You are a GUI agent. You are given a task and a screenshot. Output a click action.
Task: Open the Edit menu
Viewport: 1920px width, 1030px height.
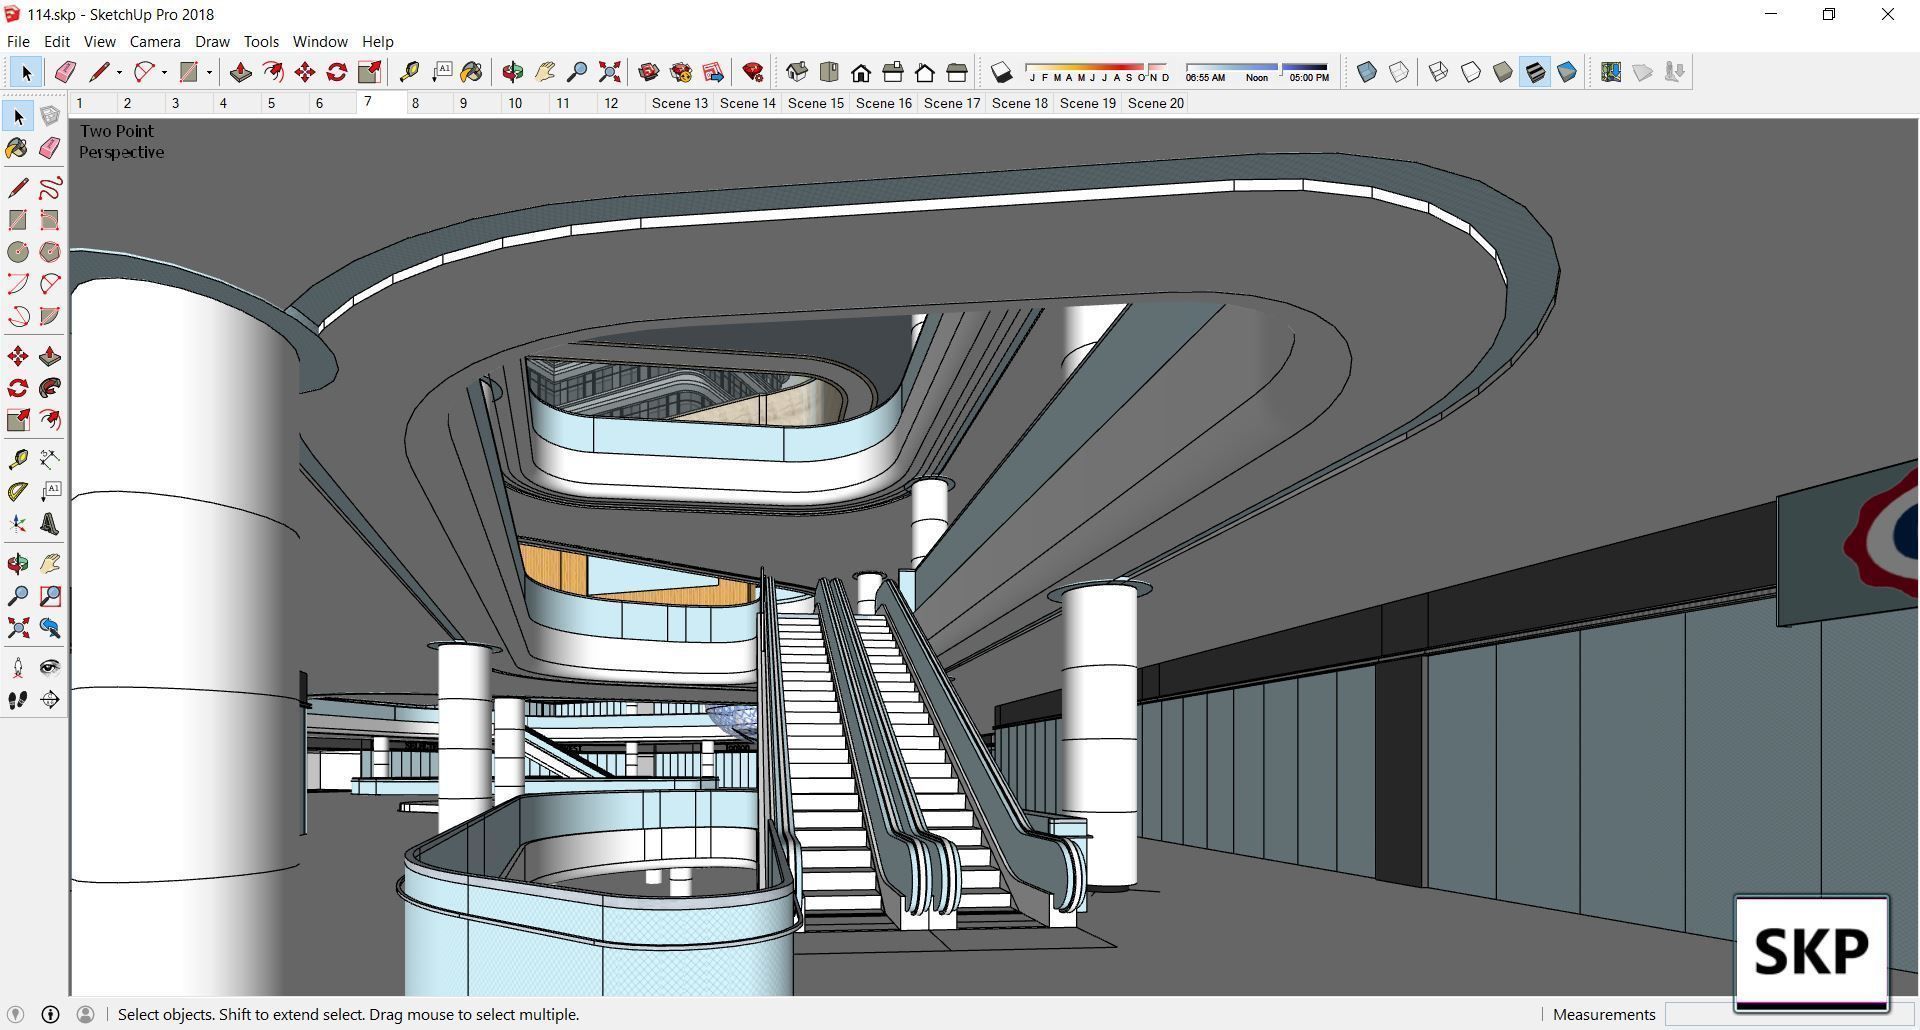pos(56,41)
